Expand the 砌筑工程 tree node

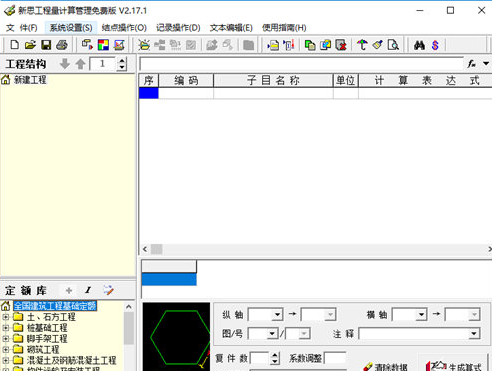tap(5, 349)
